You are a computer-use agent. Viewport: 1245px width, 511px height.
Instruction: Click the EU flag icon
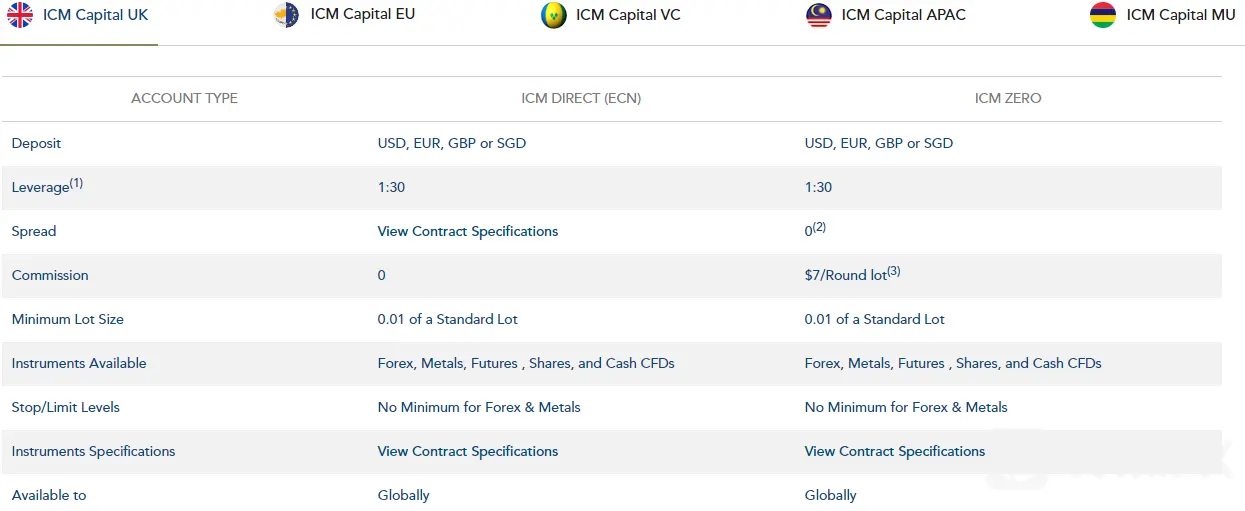[x=287, y=15]
